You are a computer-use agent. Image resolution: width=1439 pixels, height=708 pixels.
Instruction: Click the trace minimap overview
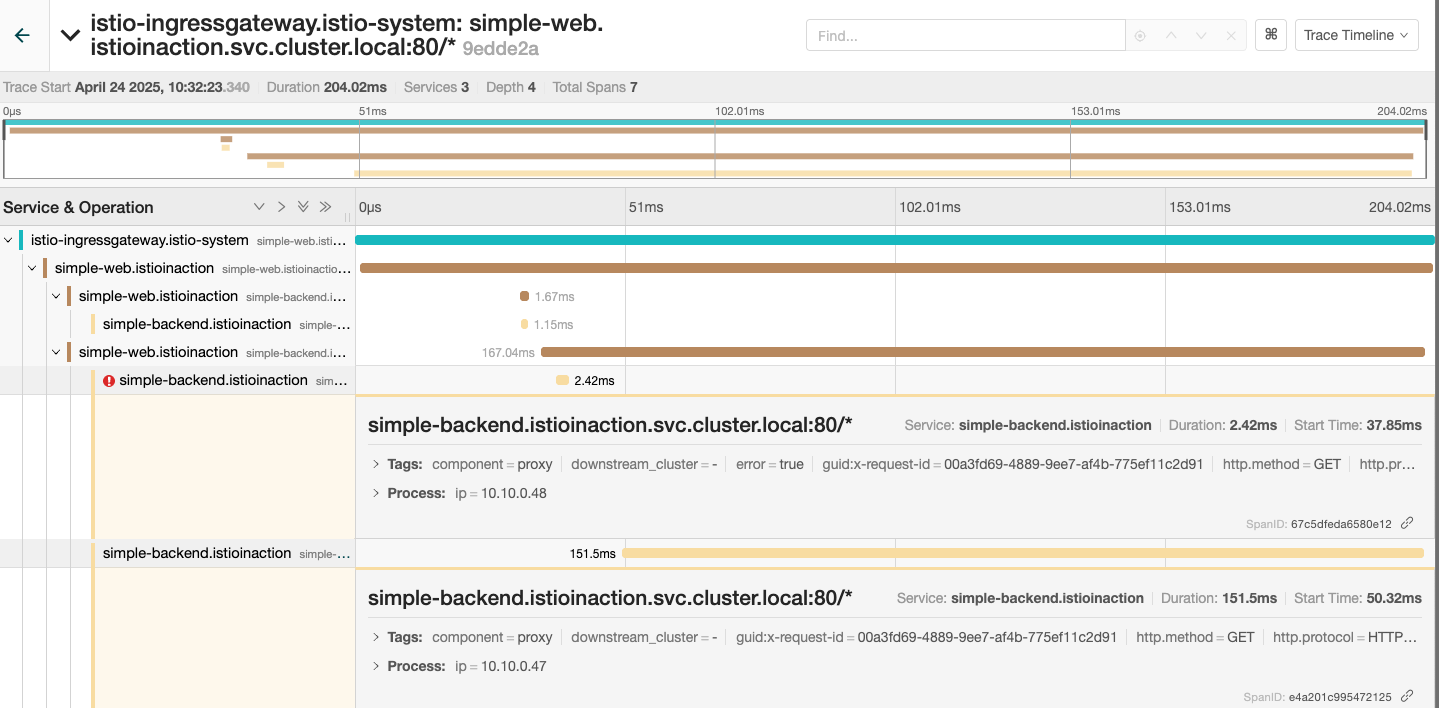coord(715,148)
